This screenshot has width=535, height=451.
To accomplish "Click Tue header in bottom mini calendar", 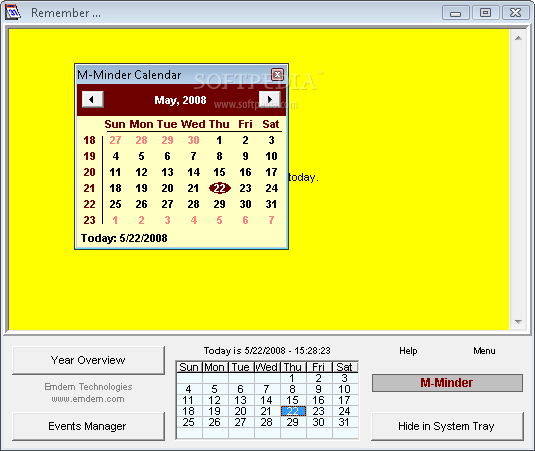I will click(241, 367).
